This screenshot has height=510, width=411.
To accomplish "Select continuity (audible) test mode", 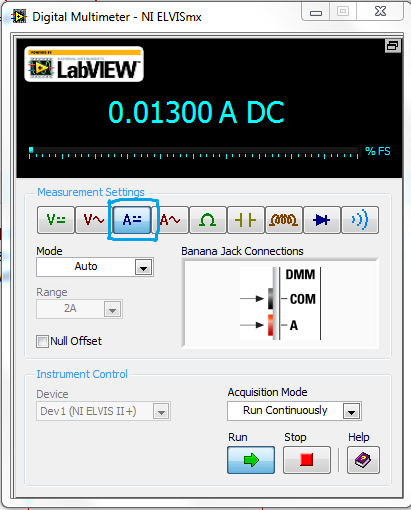I will [x=360, y=220].
